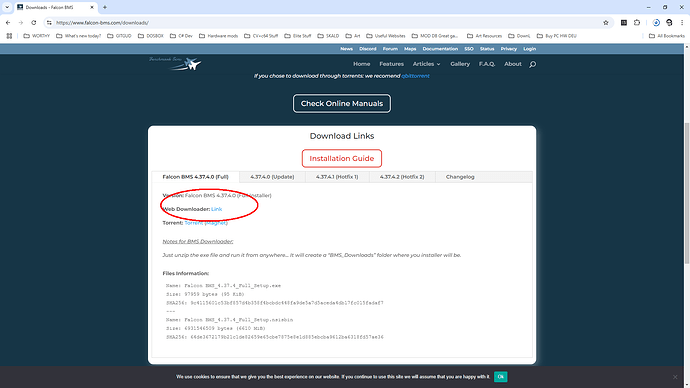Open the tab search dropdown arrow

pyautogui.click(x=7, y=7)
